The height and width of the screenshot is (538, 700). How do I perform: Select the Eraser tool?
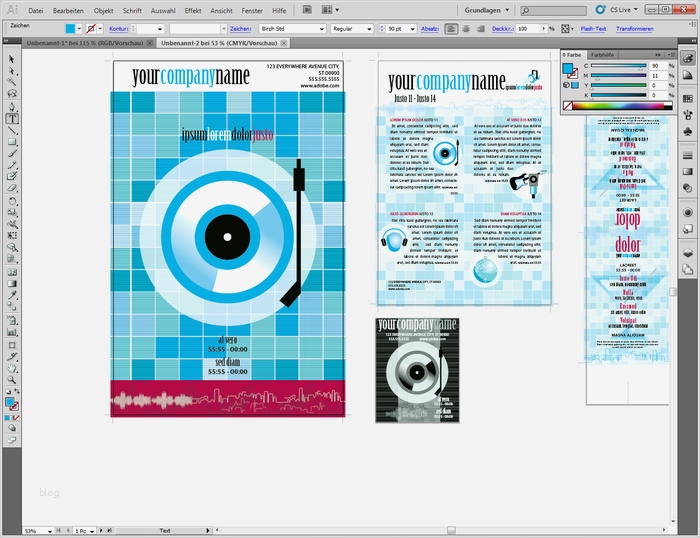tap(12, 188)
